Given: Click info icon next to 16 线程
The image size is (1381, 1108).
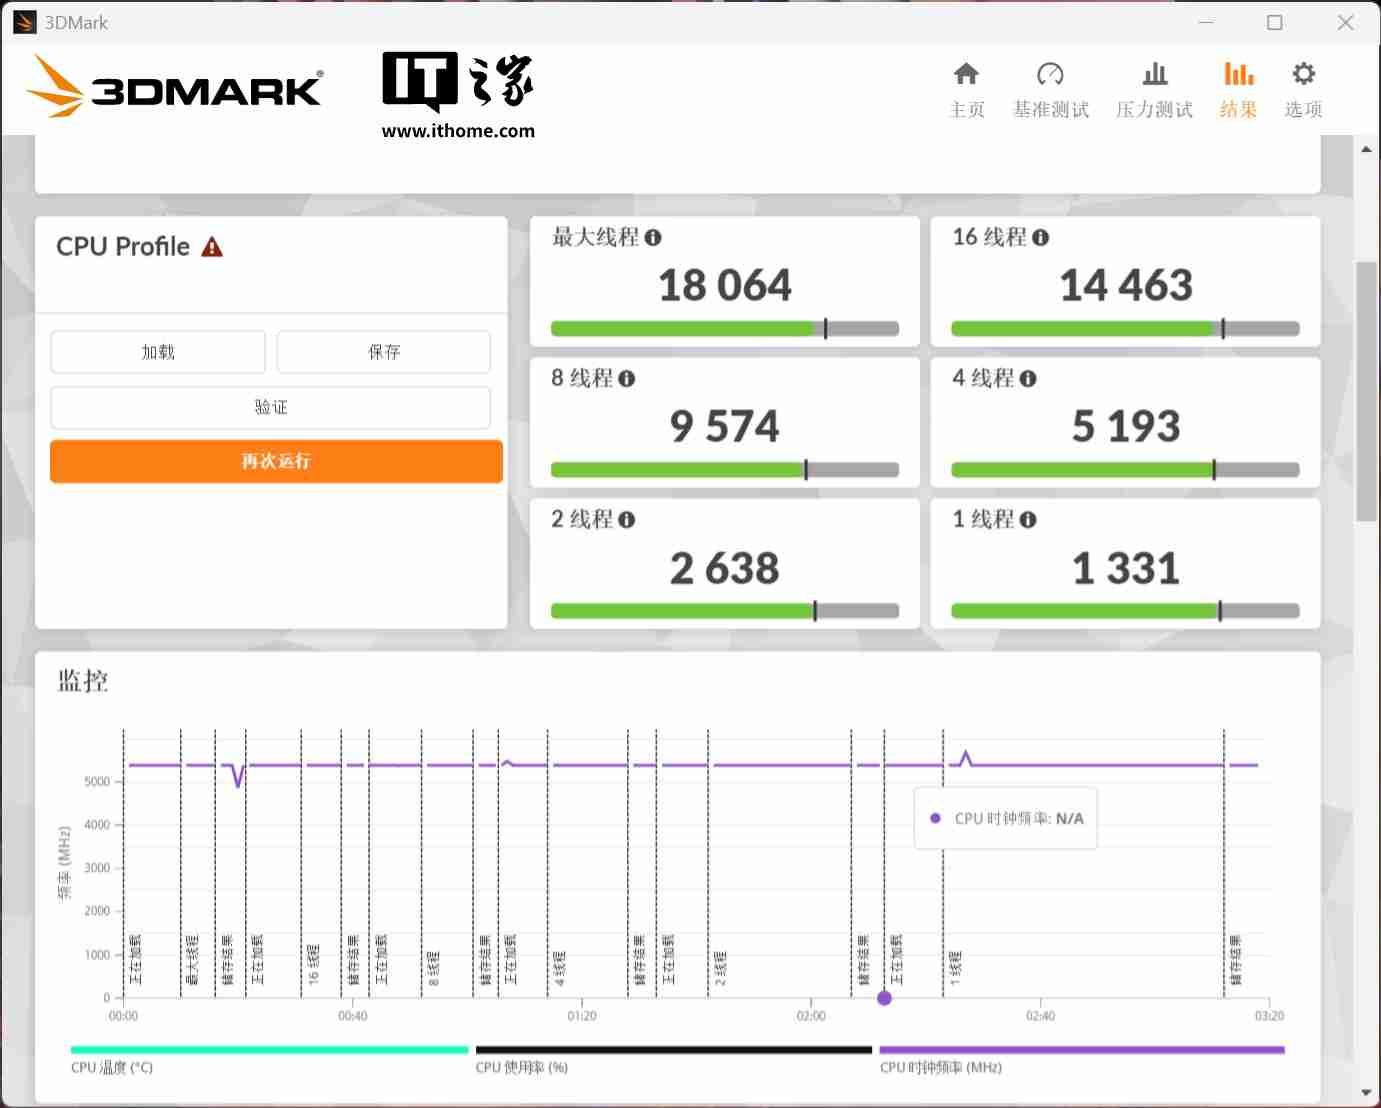Looking at the screenshot, I should pos(1041,238).
